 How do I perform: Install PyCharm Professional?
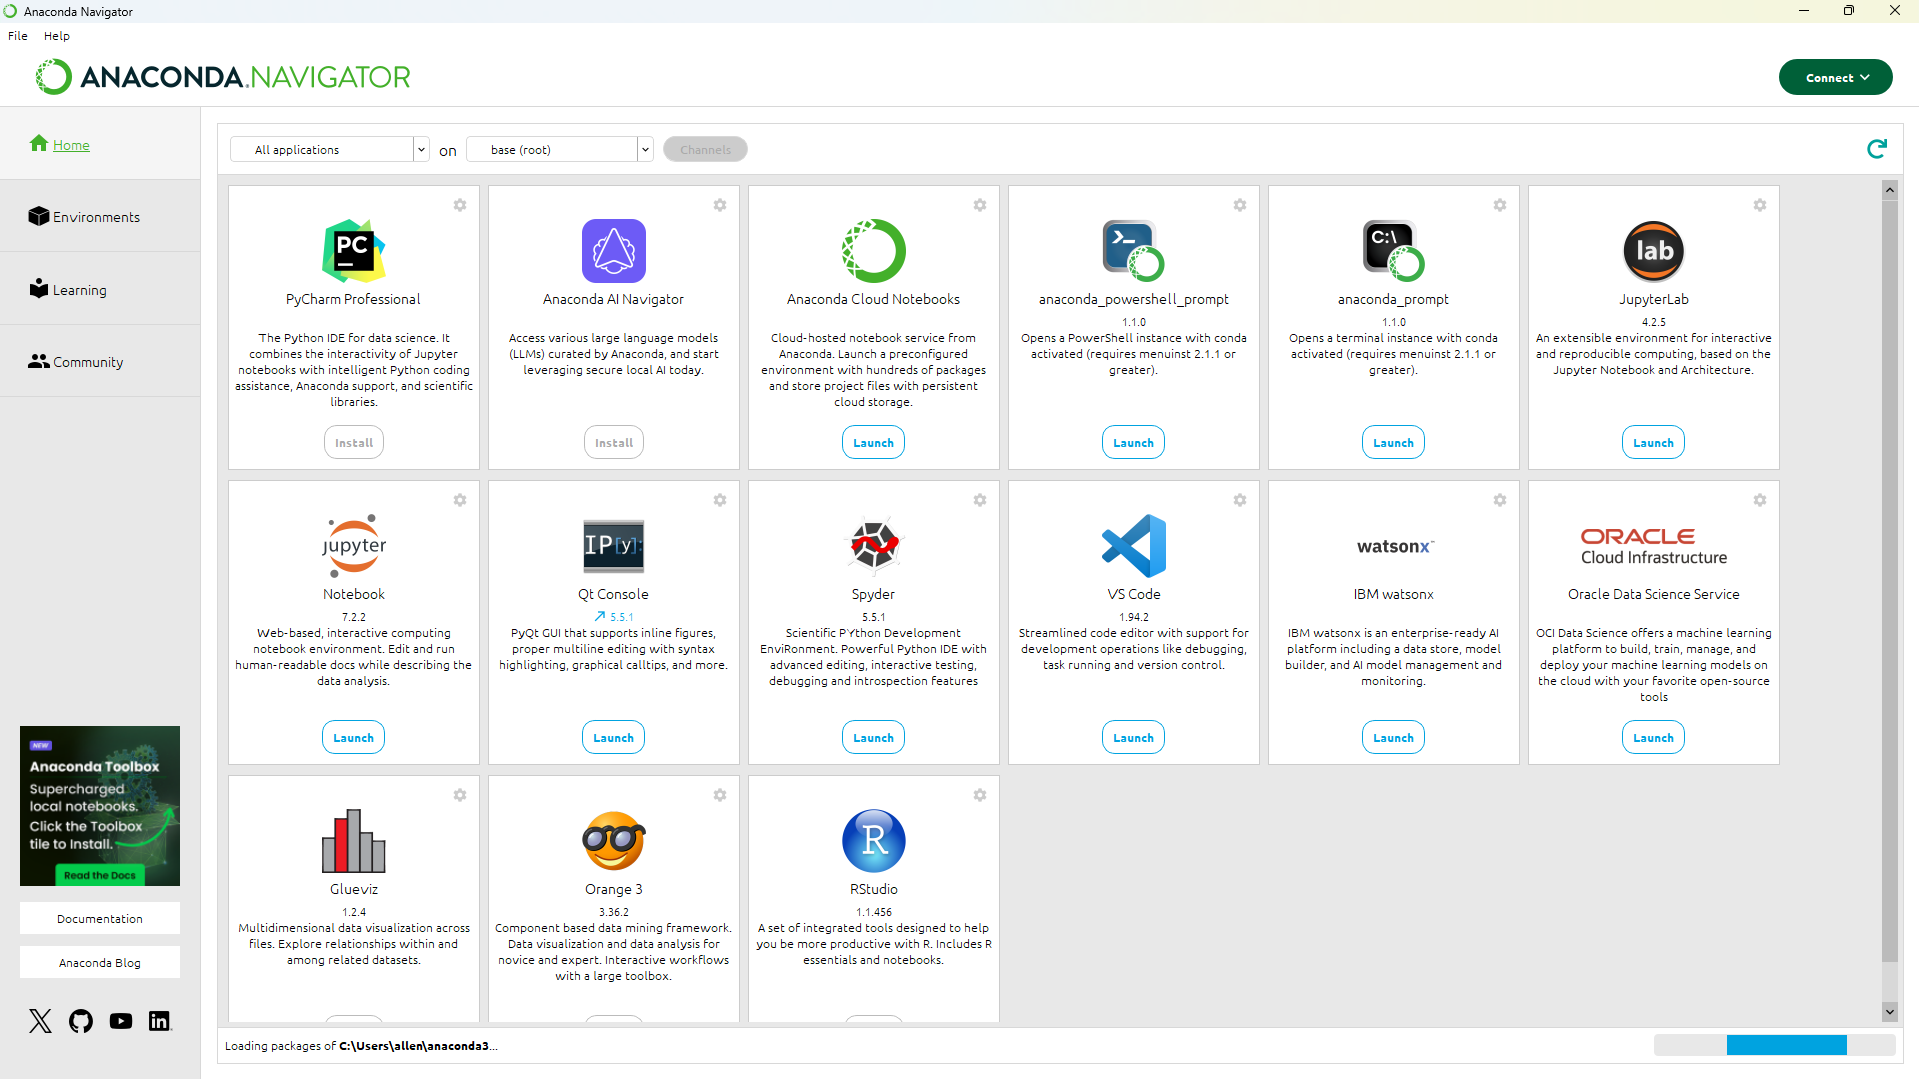pyautogui.click(x=353, y=443)
